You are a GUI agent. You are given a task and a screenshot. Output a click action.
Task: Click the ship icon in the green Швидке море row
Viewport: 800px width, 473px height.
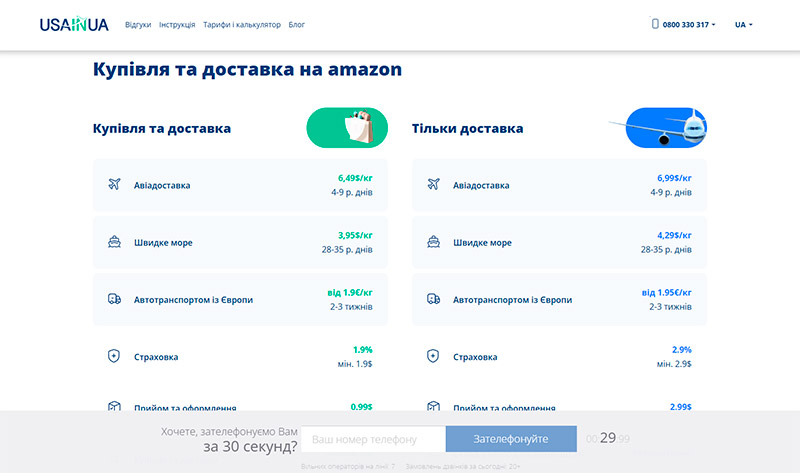114,242
